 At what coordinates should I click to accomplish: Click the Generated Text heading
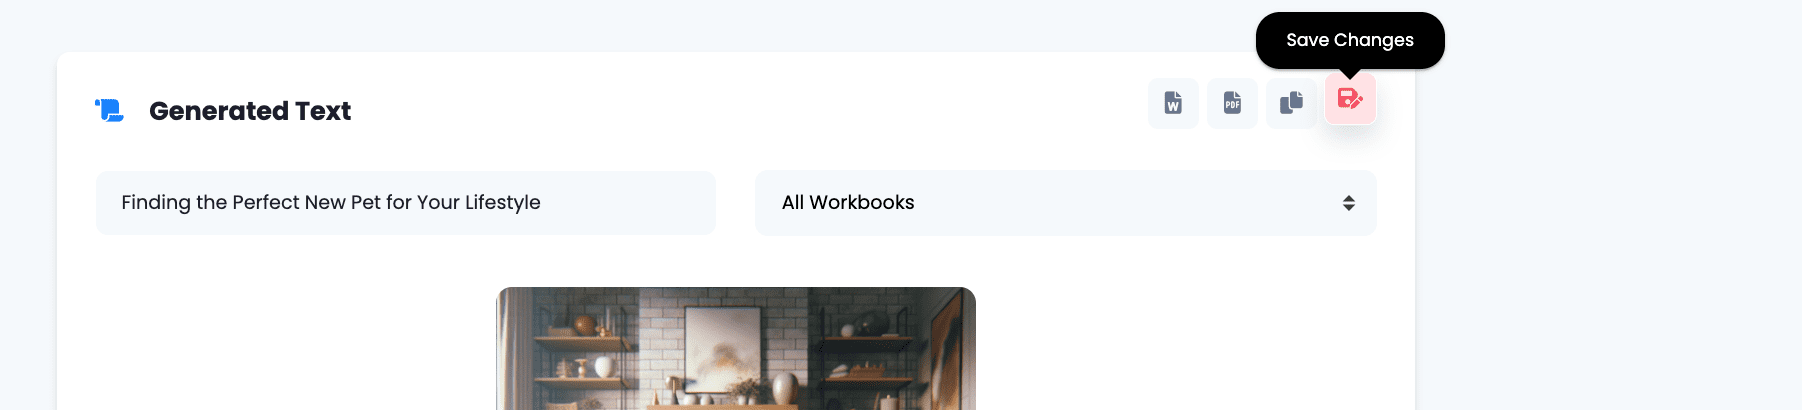[x=250, y=111]
